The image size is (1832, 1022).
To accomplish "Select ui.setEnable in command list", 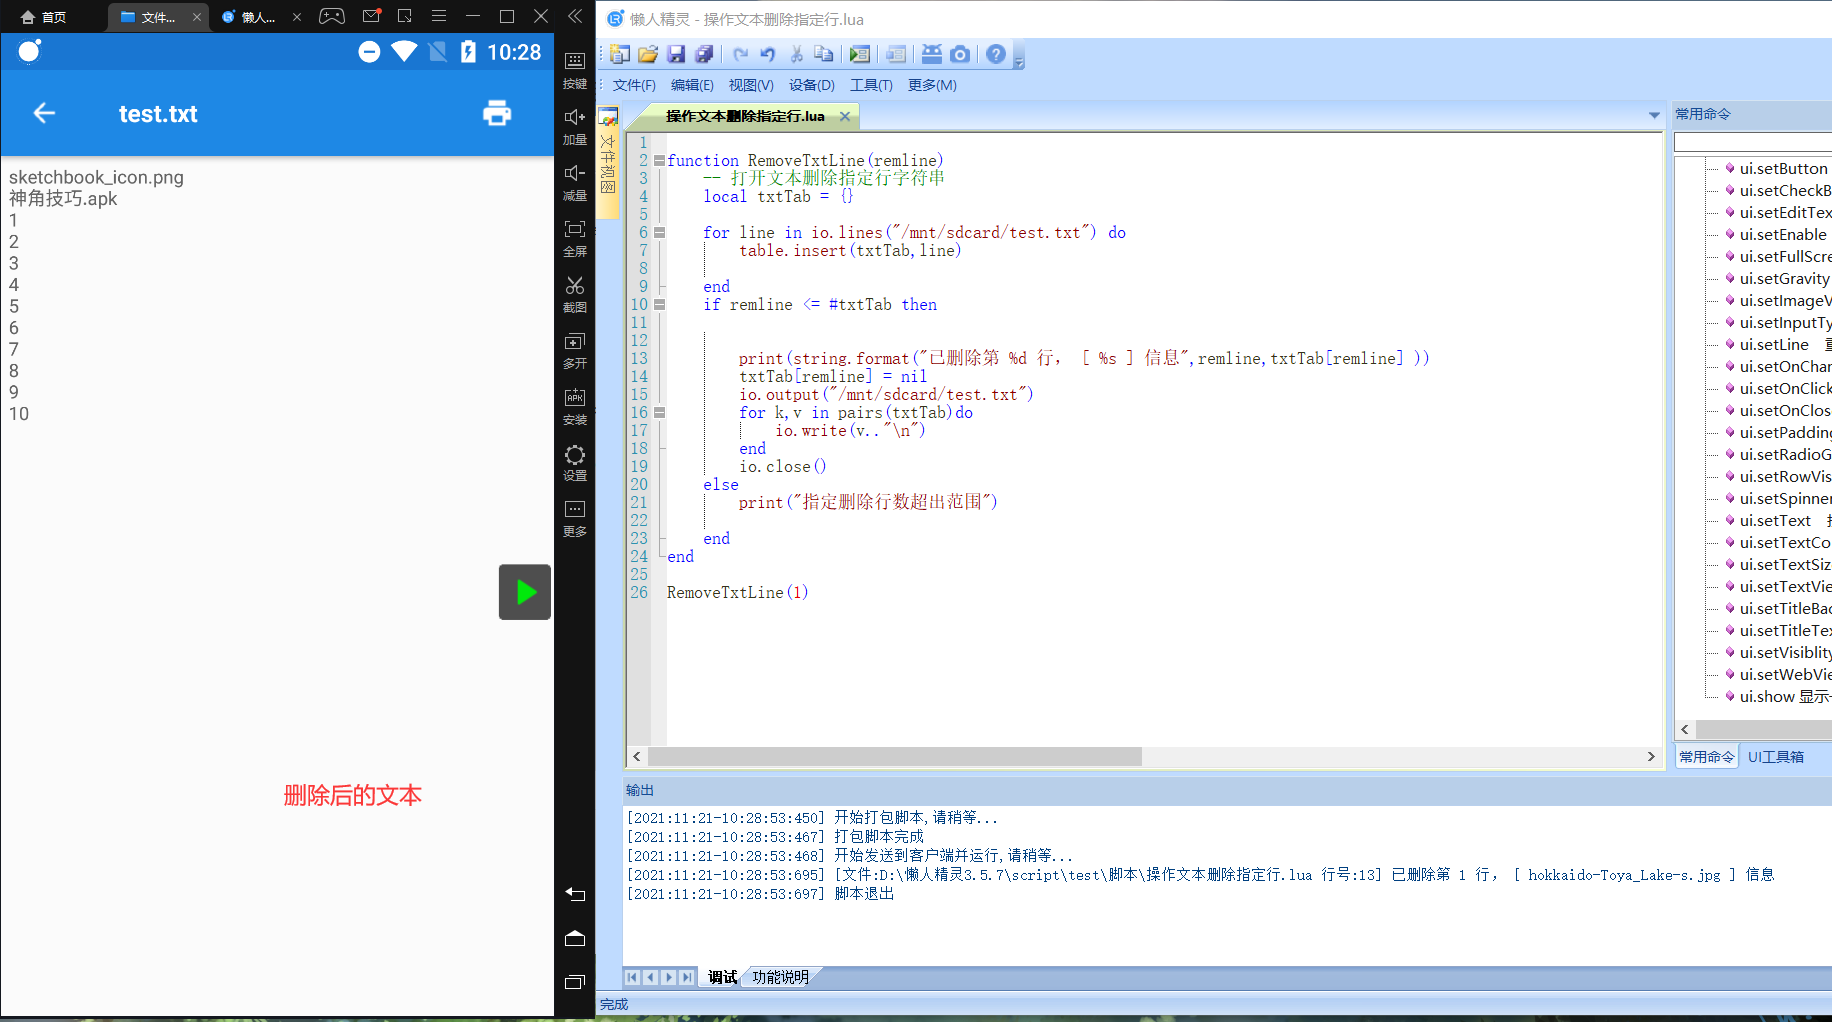I will [1782, 235].
